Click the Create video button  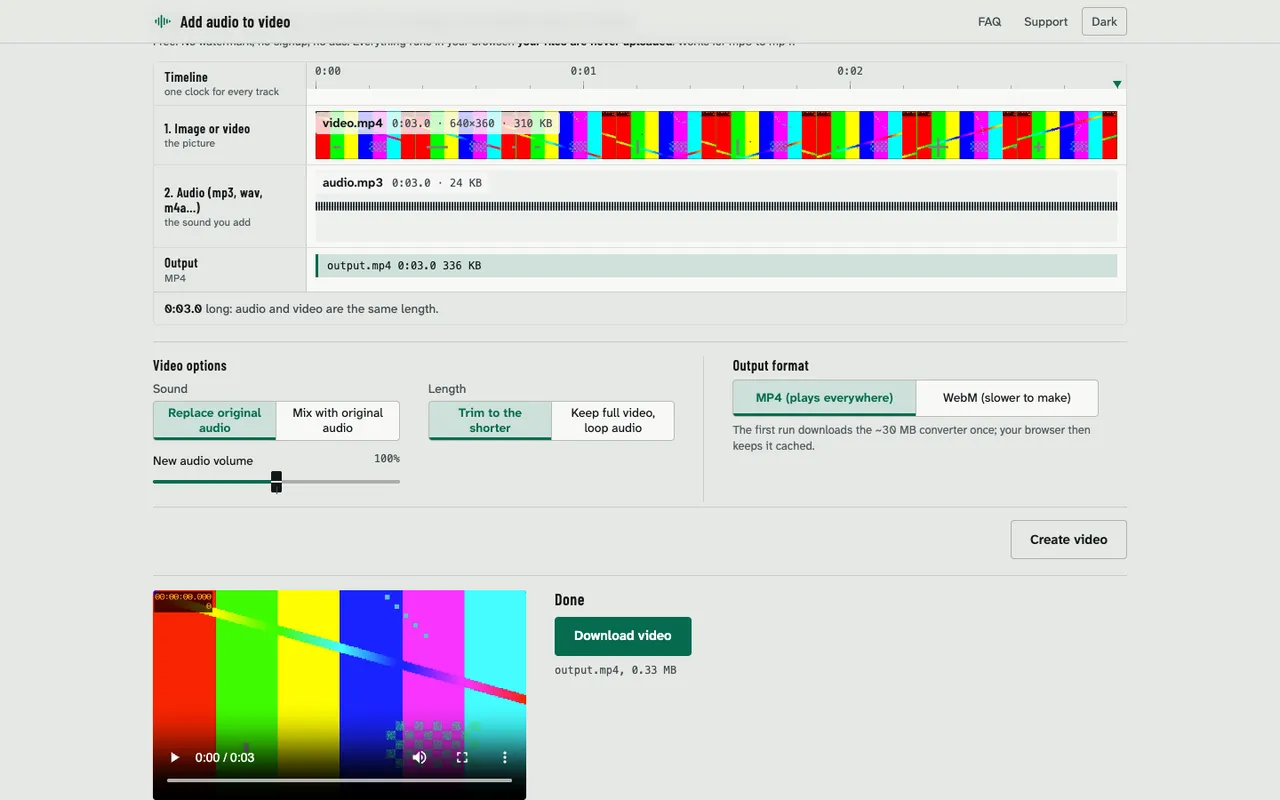(x=1068, y=539)
